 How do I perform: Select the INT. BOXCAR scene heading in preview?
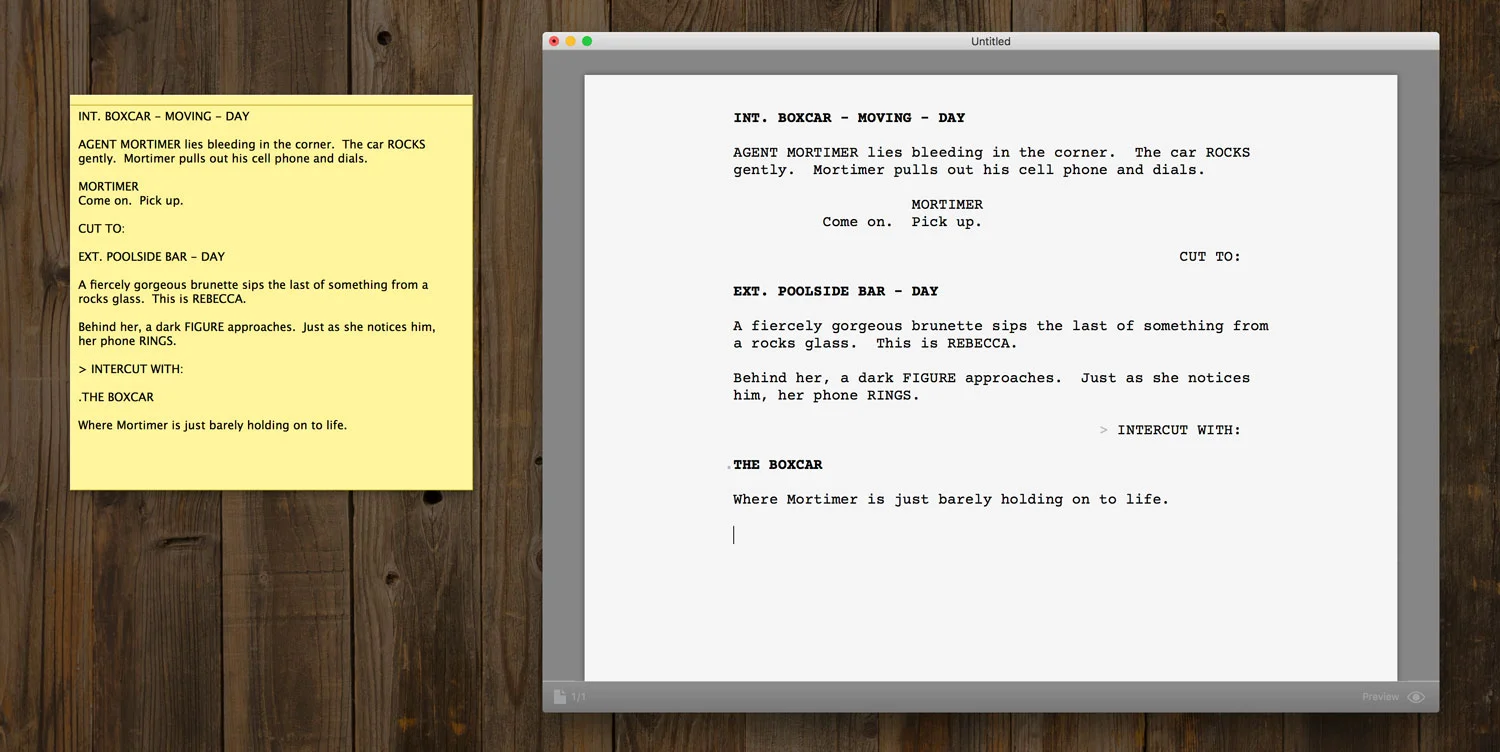(849, 117)
